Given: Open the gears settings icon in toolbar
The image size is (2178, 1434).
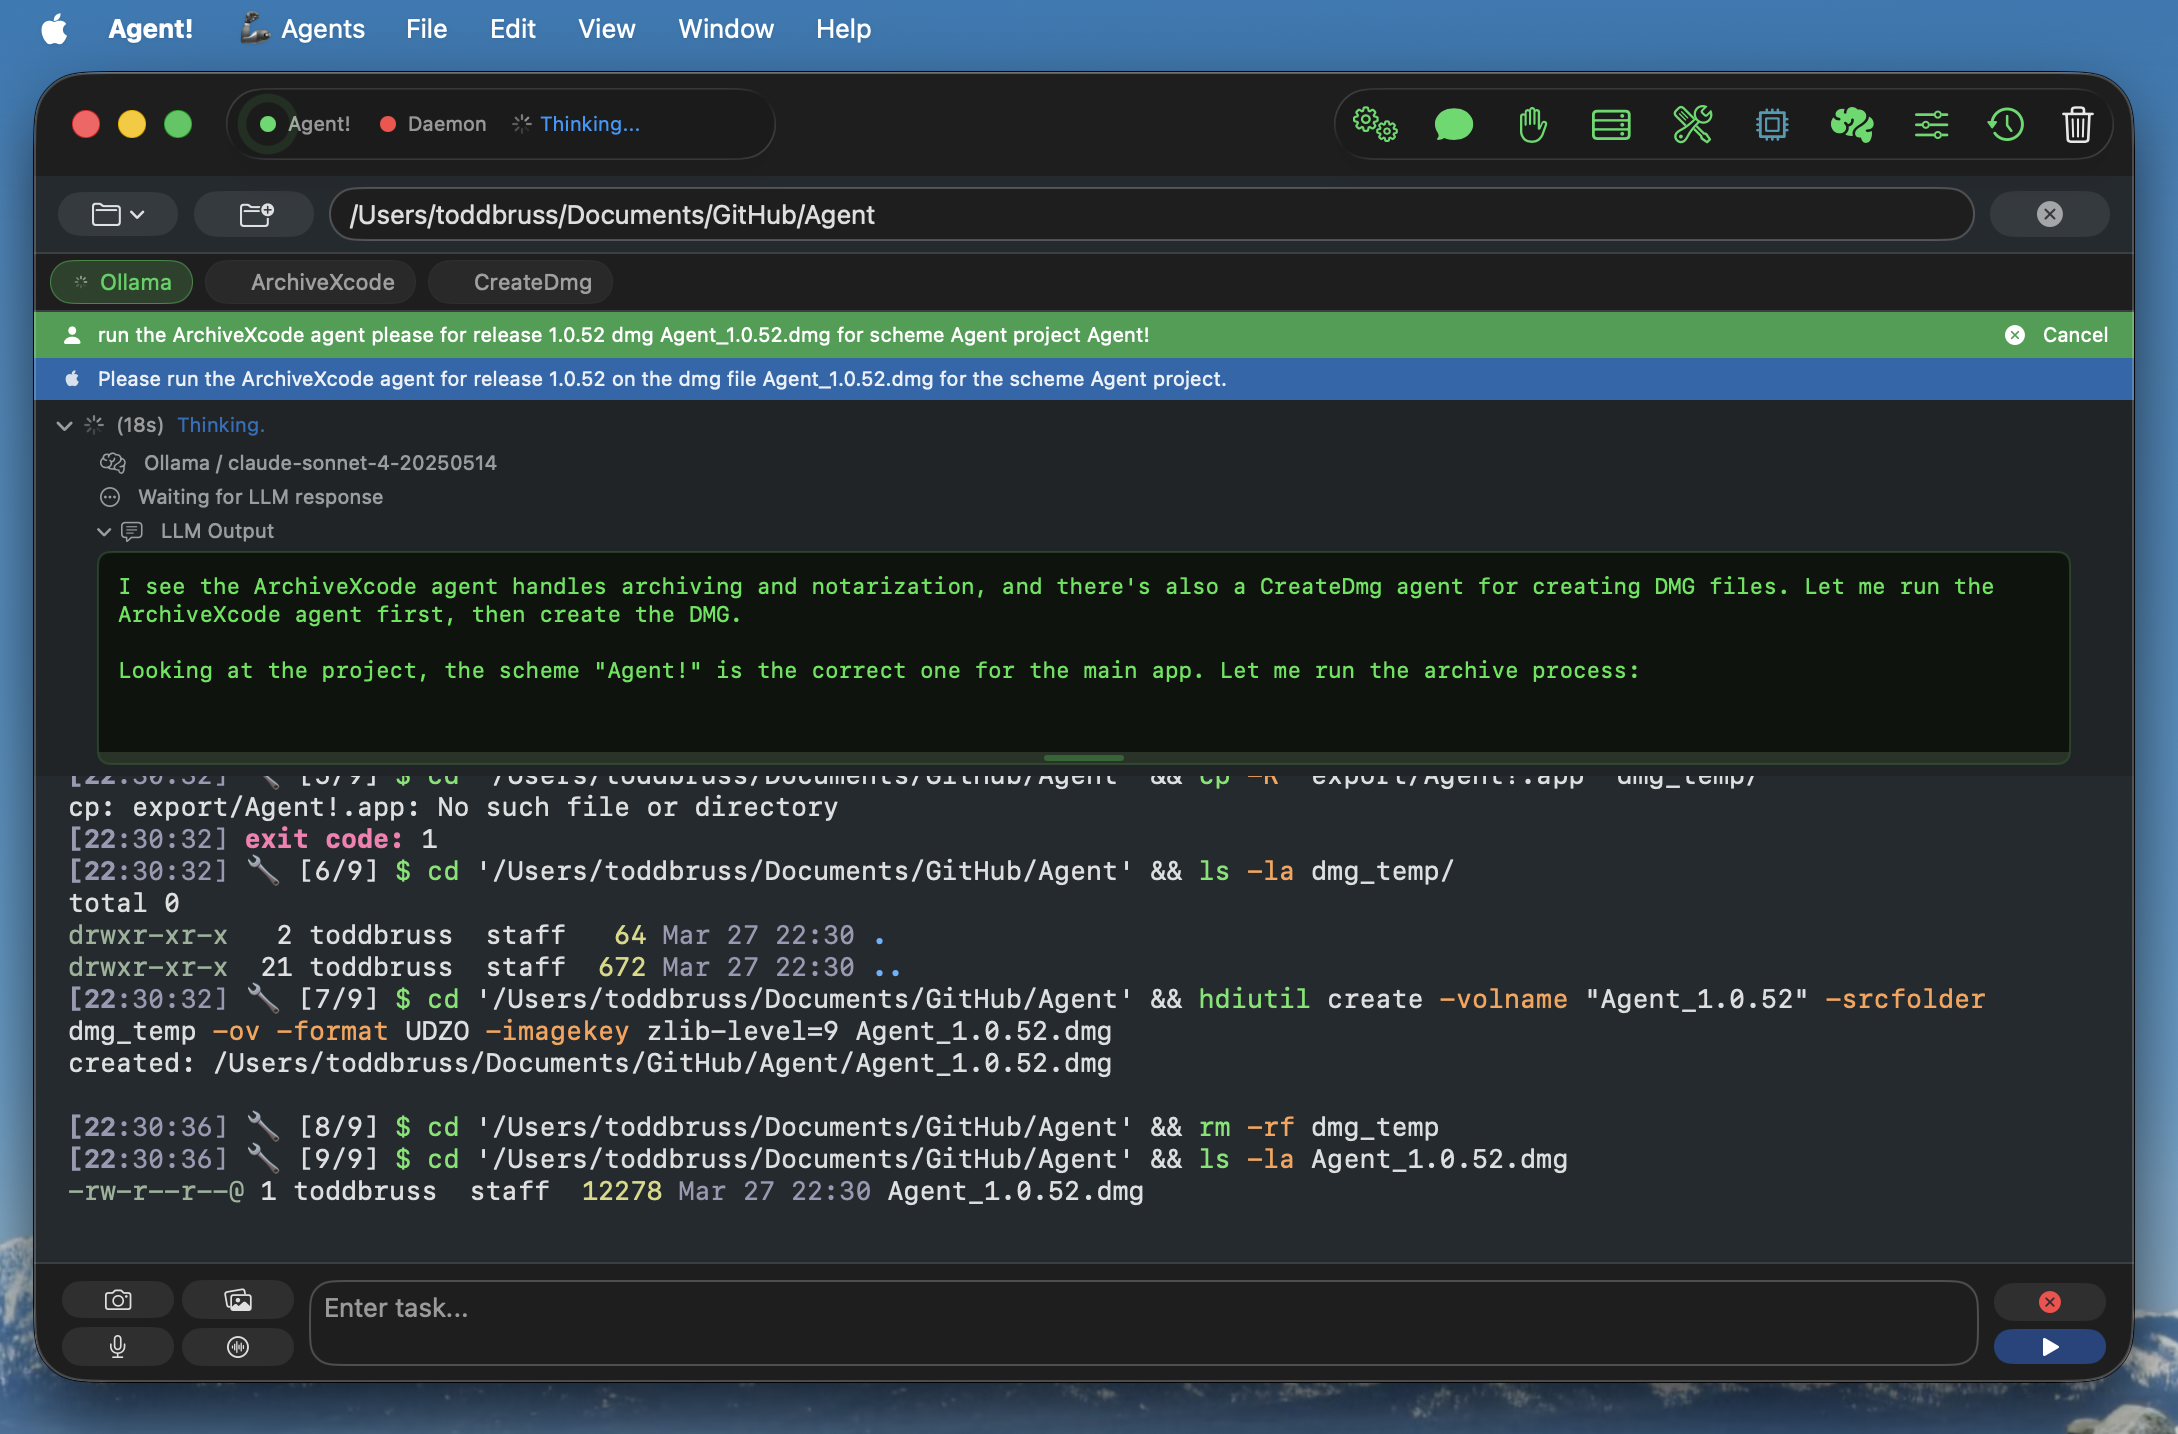Looking at the screenshot, I should click(x=1375, y=125).
